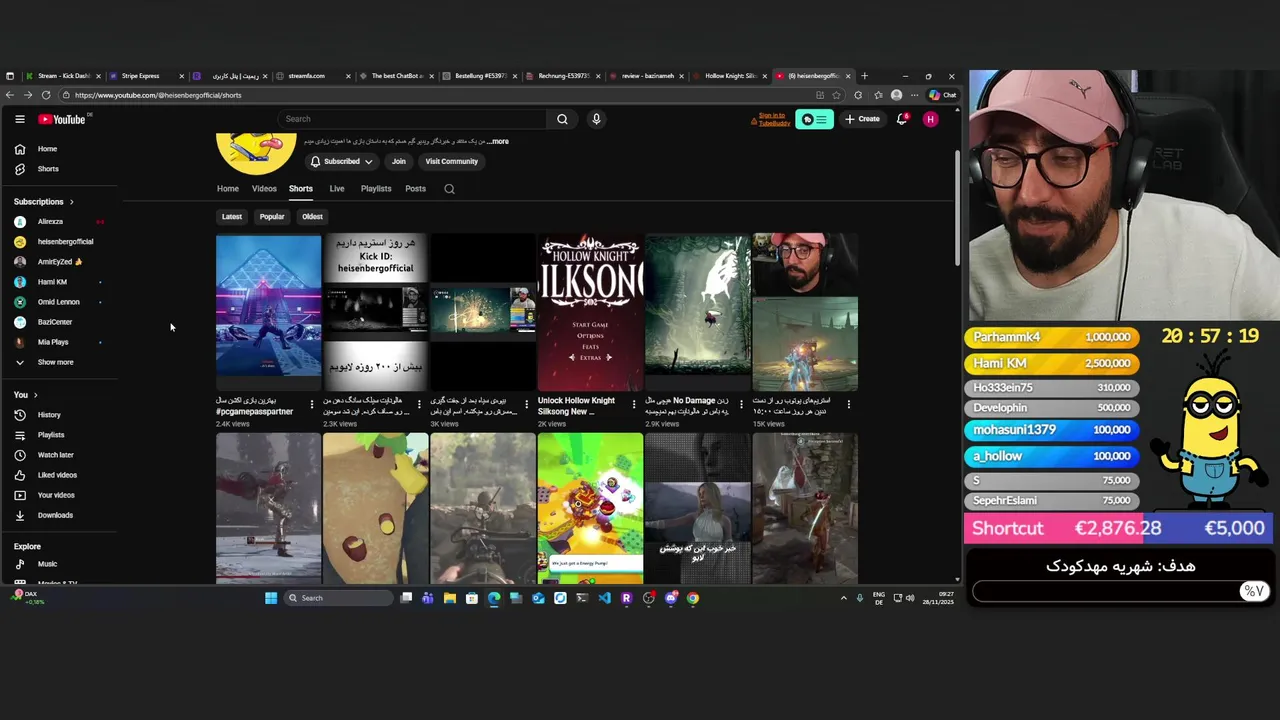Search within the channel magnifier icon
This screenshot has height=720, width=1280.
click(449, 189)
